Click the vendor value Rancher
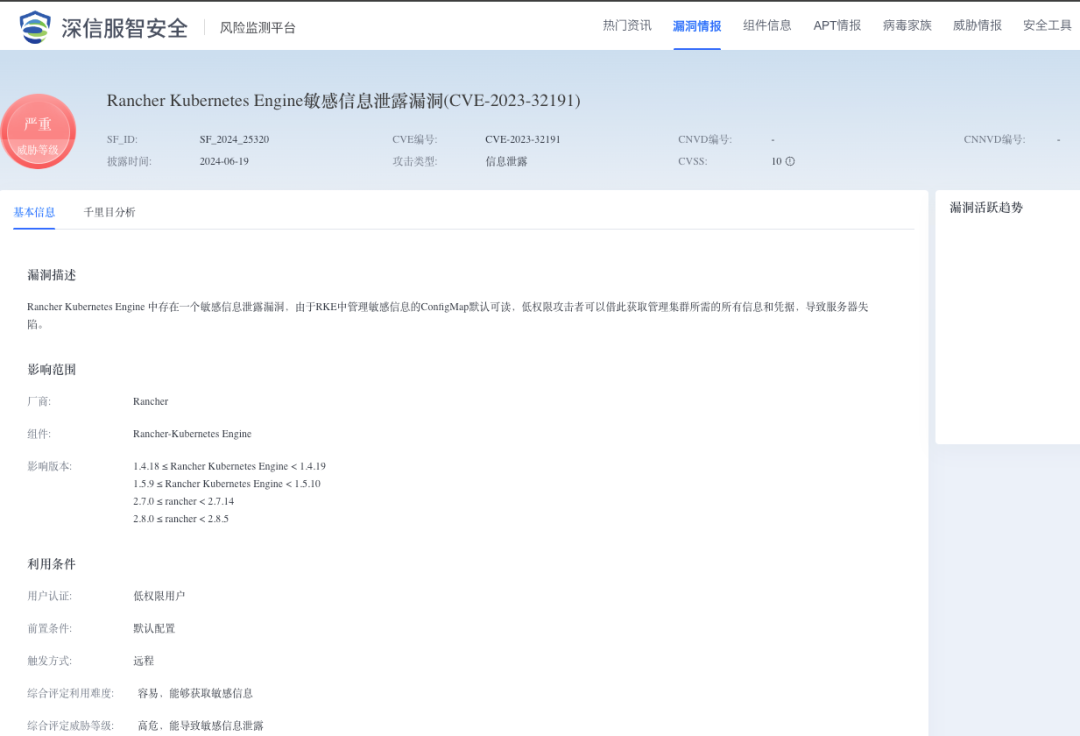The width and height of the screenshot is (1080, 736). coord(150,401)
